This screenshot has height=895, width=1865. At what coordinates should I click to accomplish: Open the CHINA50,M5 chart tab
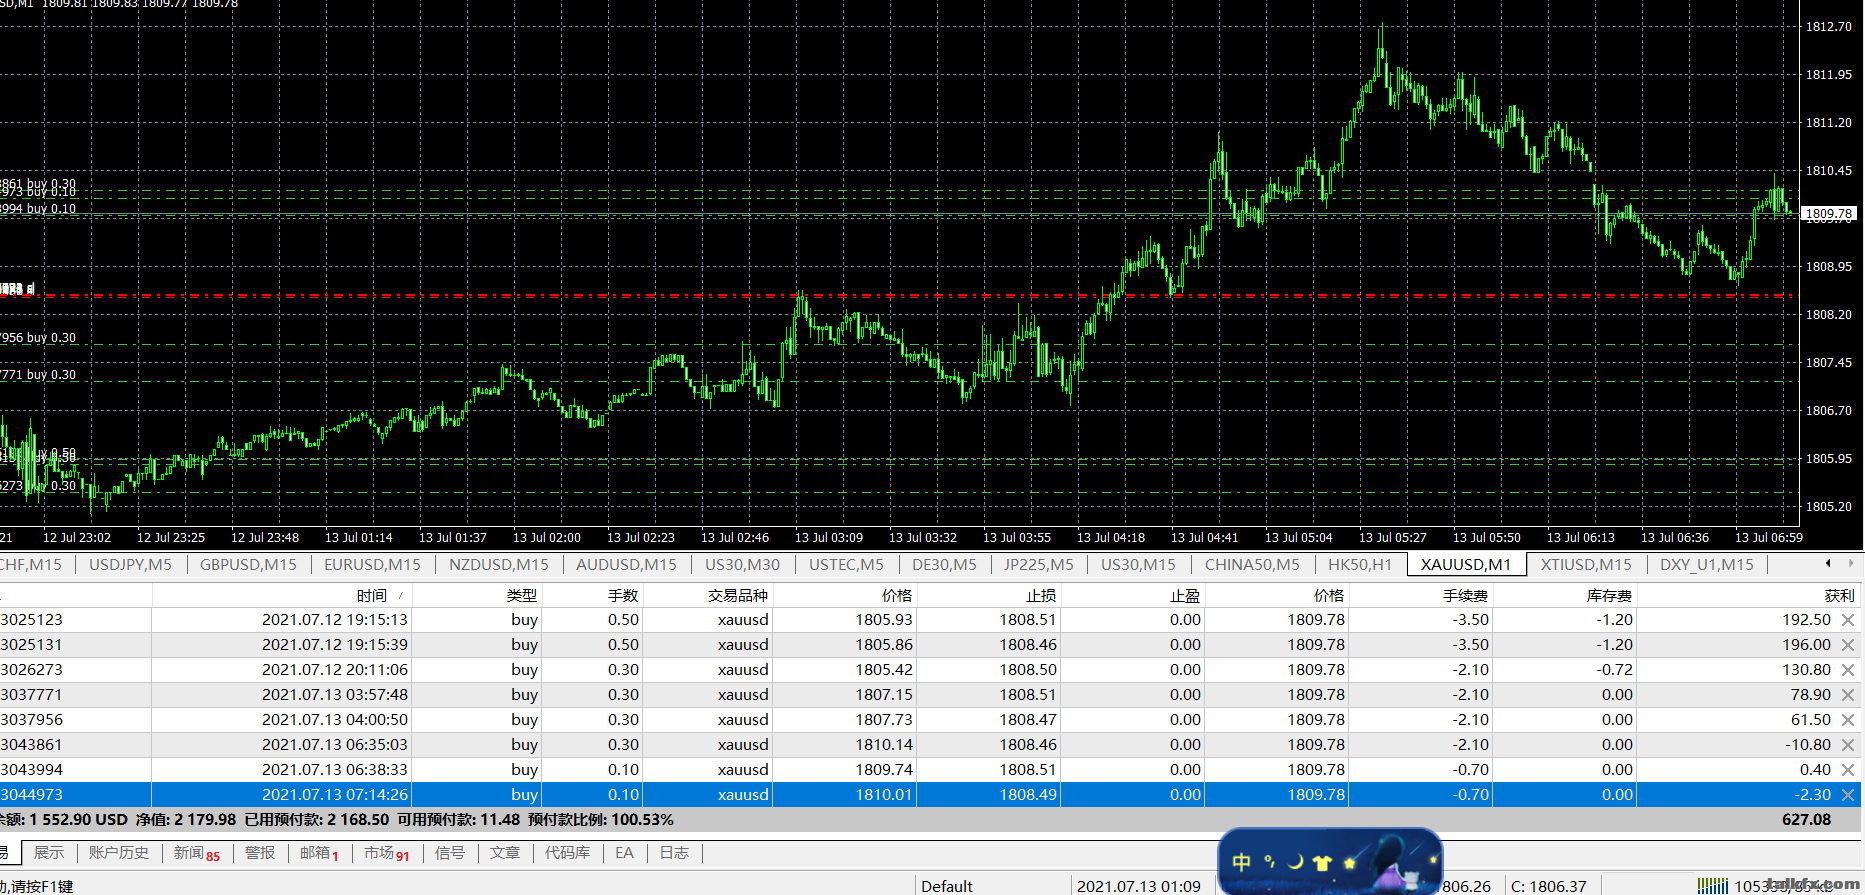1252,565
